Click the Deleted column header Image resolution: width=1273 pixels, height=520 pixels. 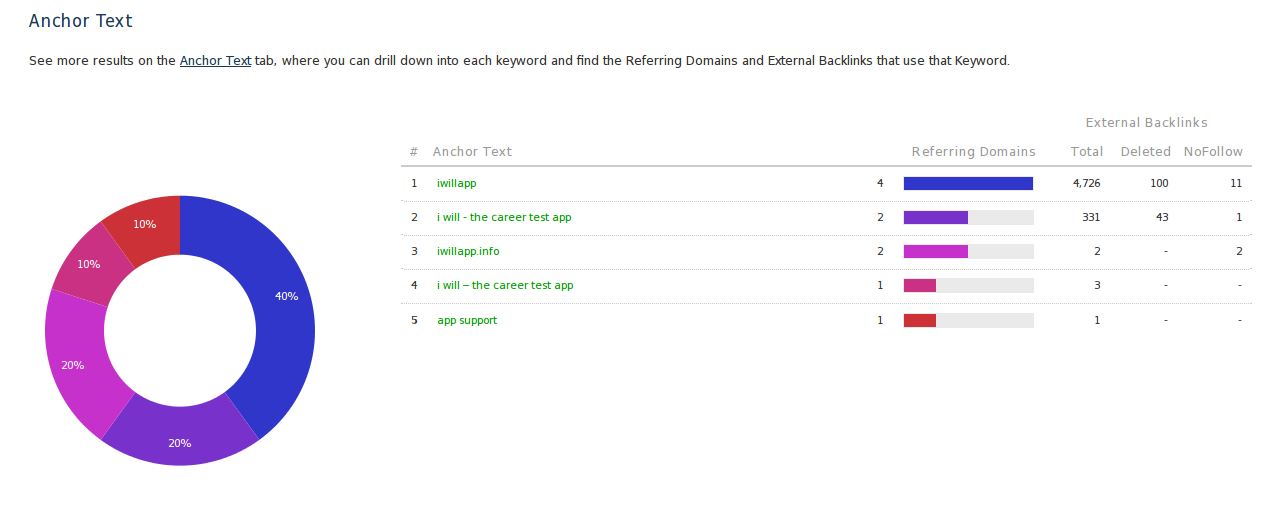point(1145,152)
